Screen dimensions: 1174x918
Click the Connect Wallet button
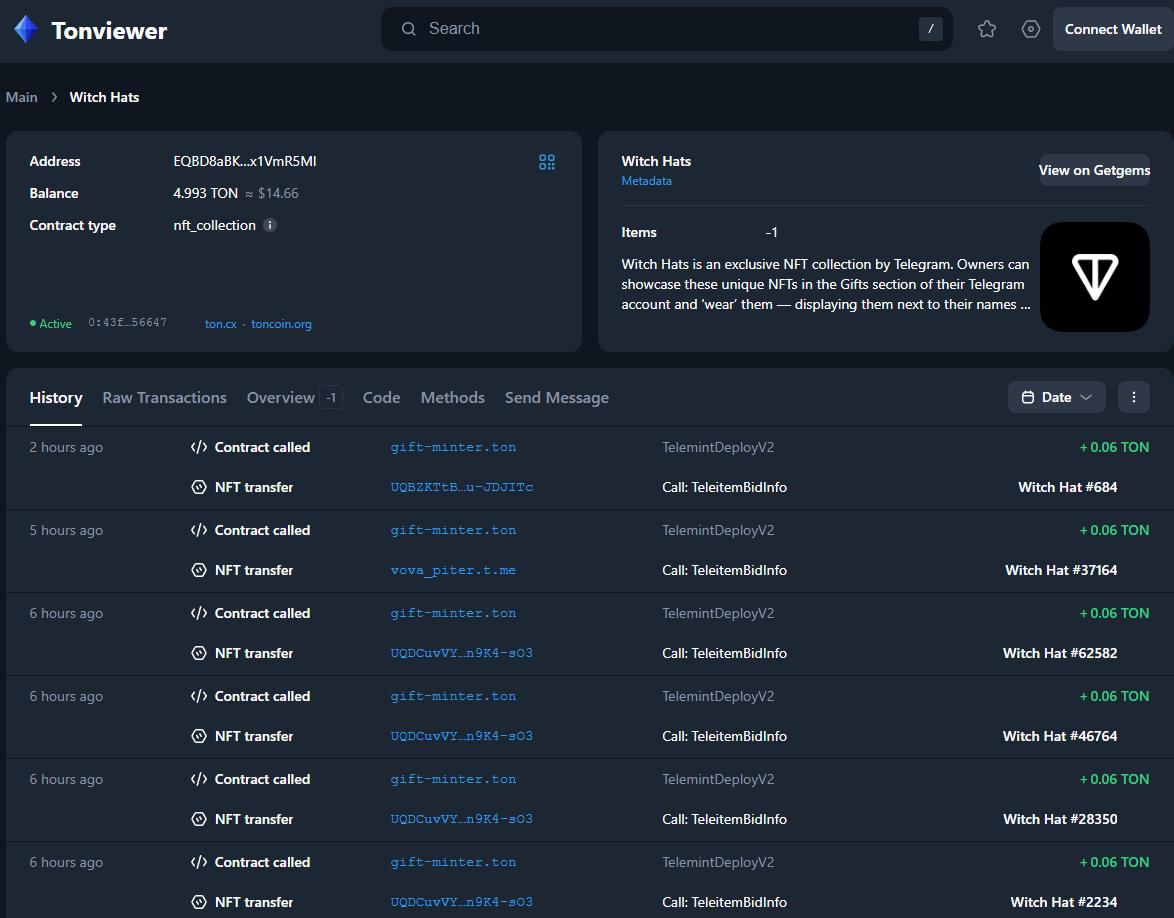(x=1112, y=29)
